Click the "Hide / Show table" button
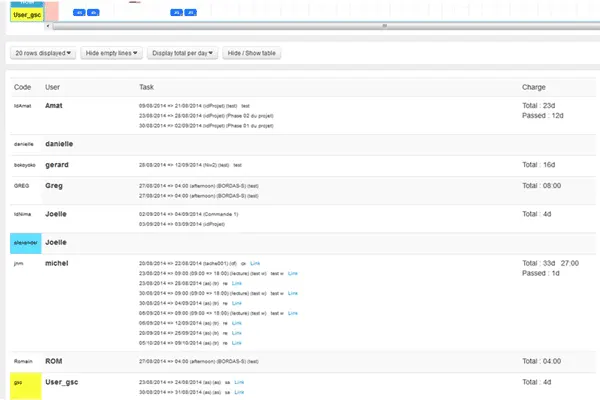The width and height of the screenshot is (600, 400). (254, 52)
